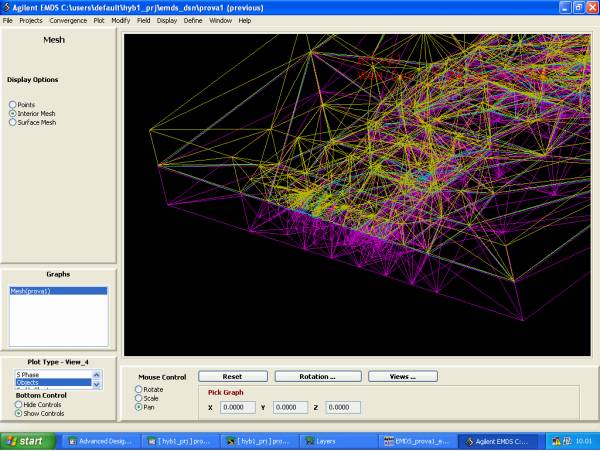Click the taskbar clock showing 10.01
Screen dimensions: 600x451
click(584, 441)
